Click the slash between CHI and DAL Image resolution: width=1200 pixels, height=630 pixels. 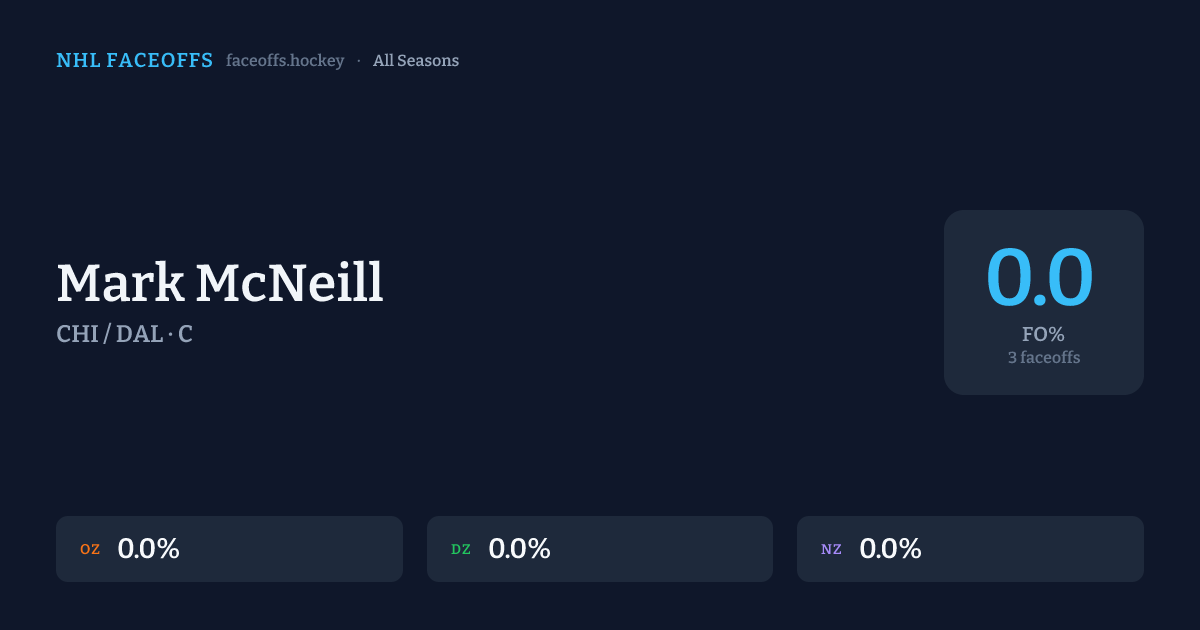tap(107, 335)
